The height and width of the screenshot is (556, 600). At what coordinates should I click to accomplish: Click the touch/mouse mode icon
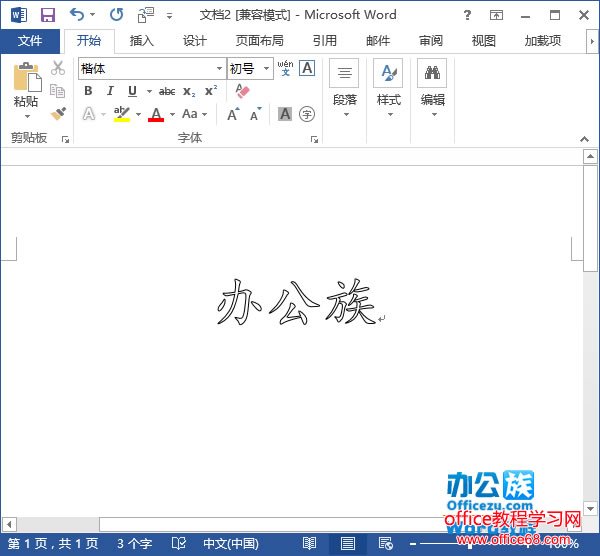pyautogui.click(x=146, y=15)
